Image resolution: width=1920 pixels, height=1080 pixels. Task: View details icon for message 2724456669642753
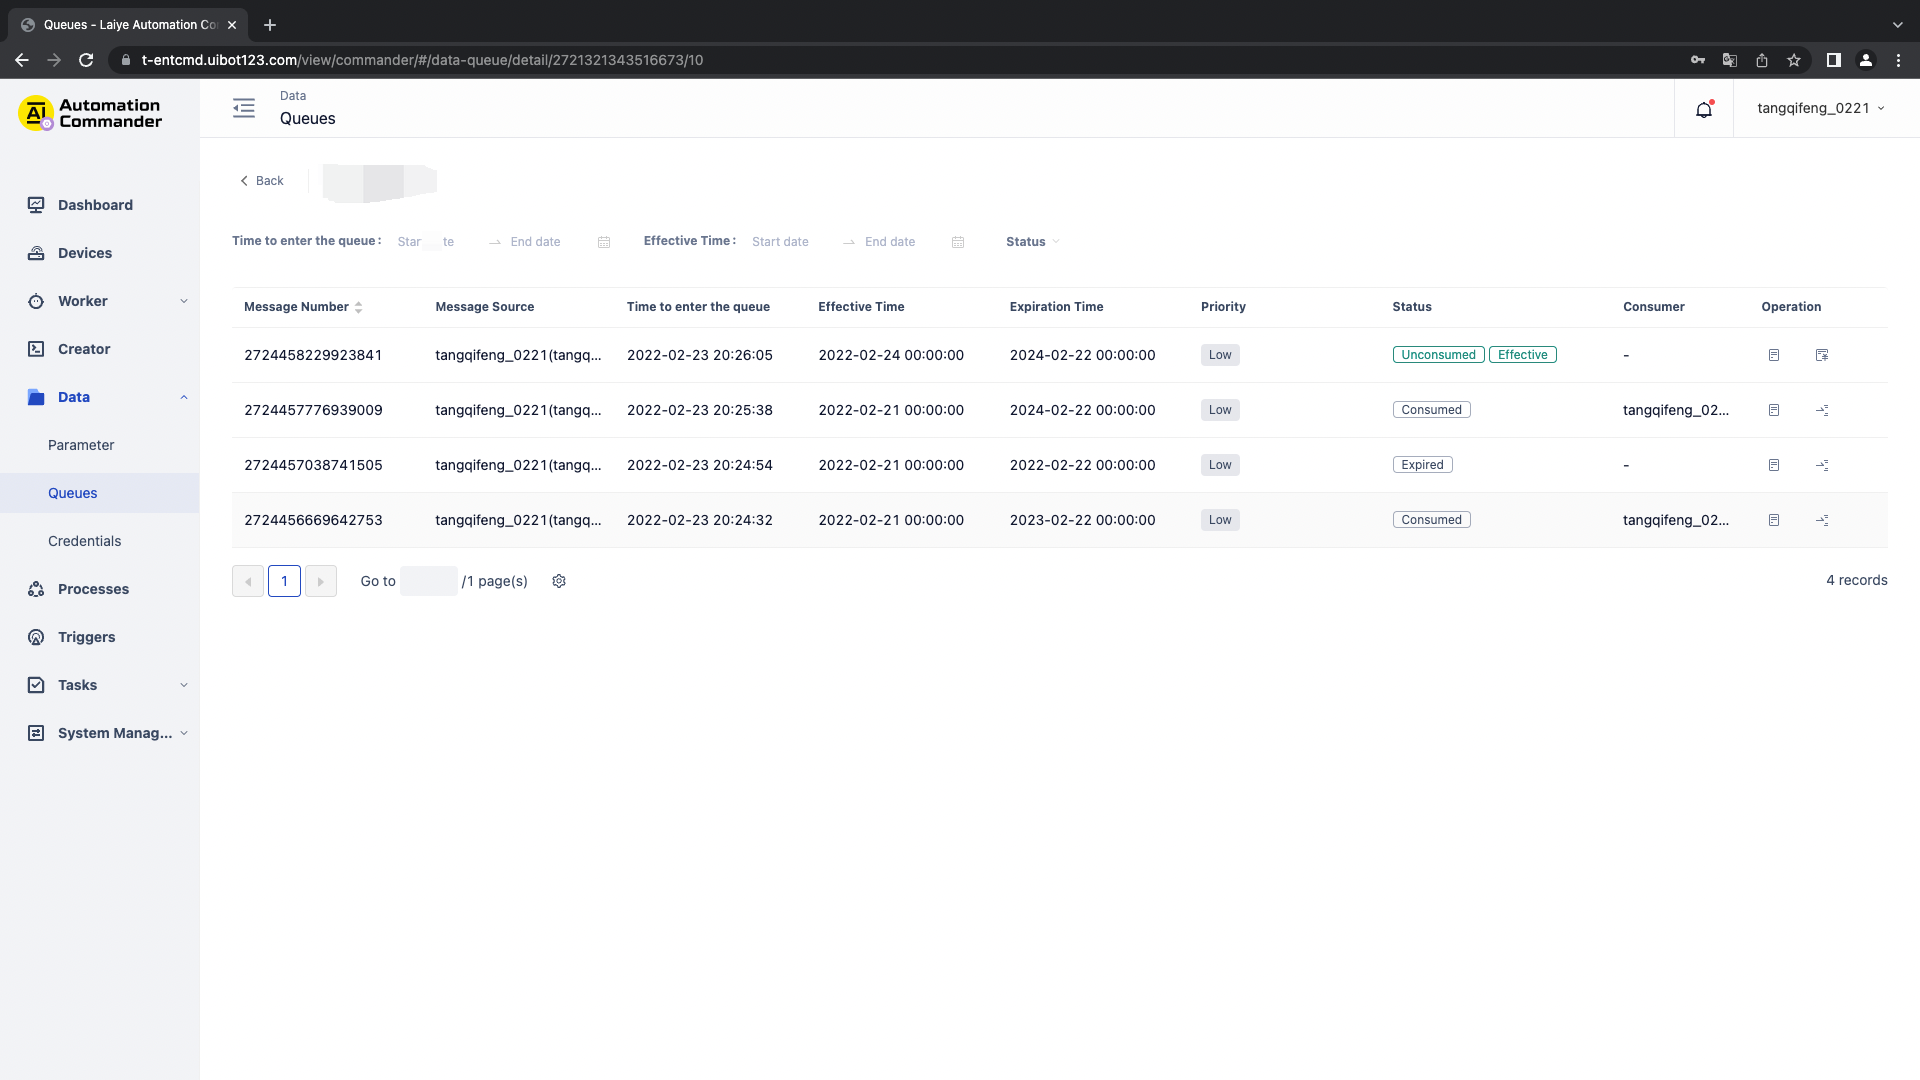click(1774, 520)
